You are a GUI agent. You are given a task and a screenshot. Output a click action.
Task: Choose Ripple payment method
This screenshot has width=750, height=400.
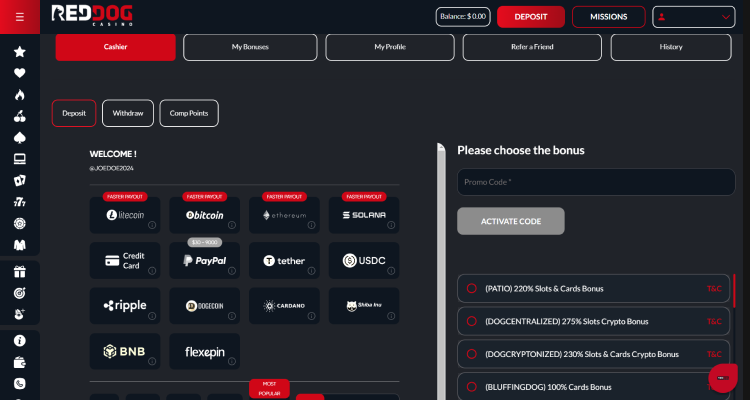(125, 306)
